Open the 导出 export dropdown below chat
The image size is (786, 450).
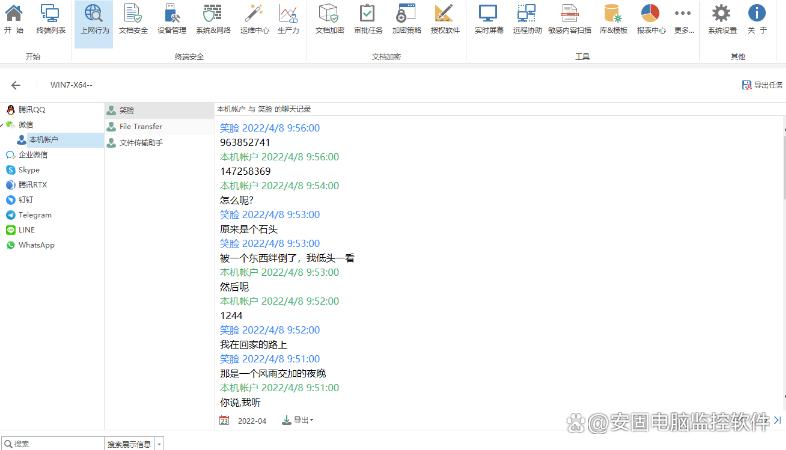click(298, 420)
